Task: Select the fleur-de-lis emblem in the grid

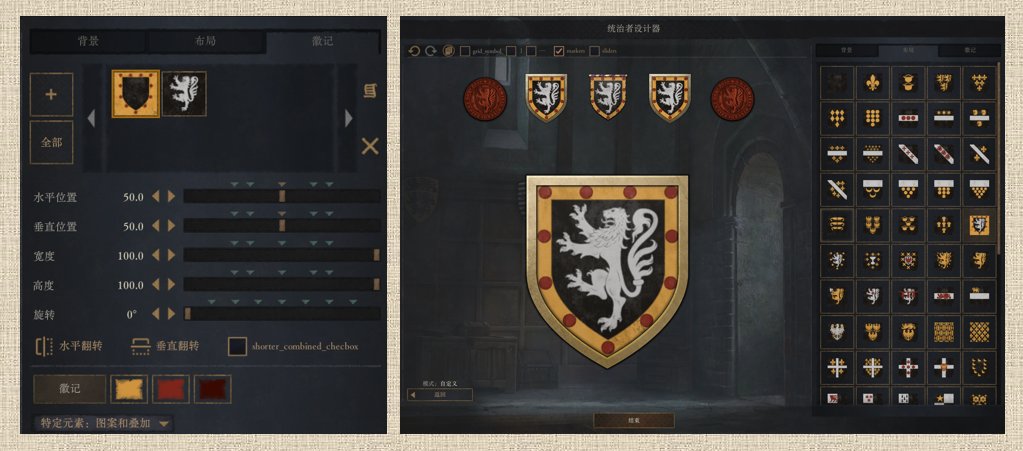Action: point(872,83)
